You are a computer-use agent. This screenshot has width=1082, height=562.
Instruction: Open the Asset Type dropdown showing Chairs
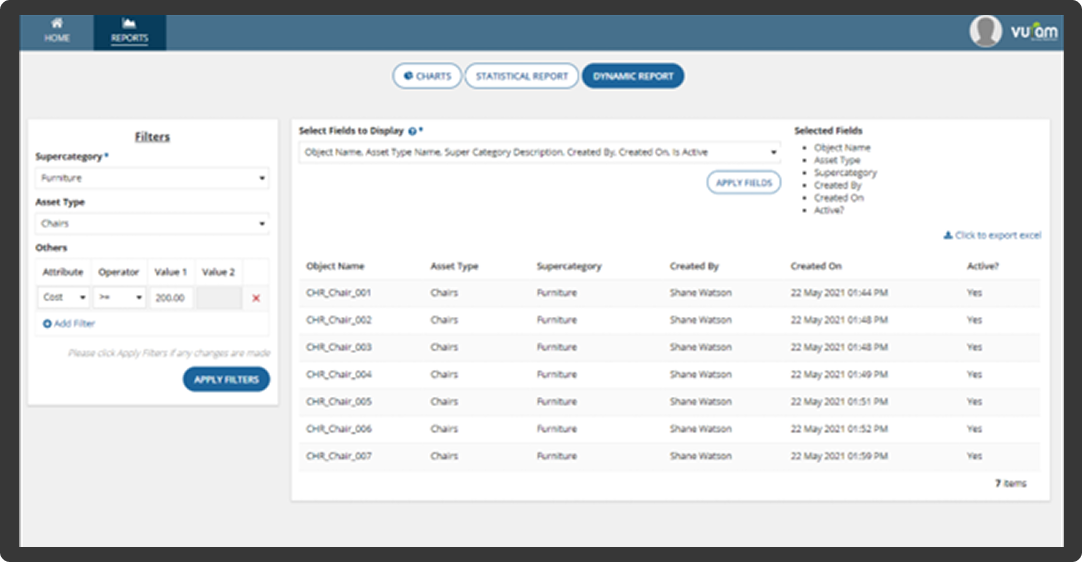[x=152, y=224]
